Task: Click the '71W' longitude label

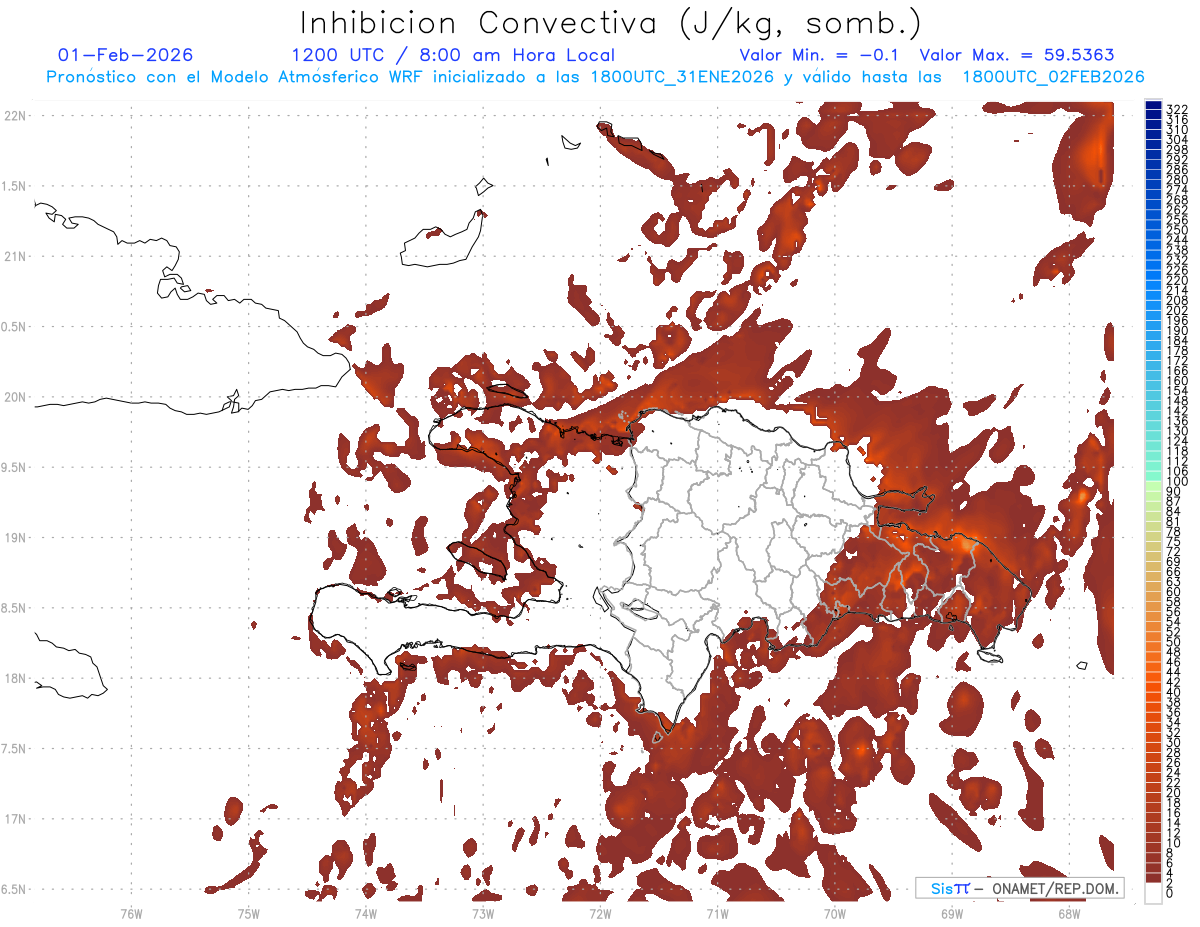Action: pos(717,913)
